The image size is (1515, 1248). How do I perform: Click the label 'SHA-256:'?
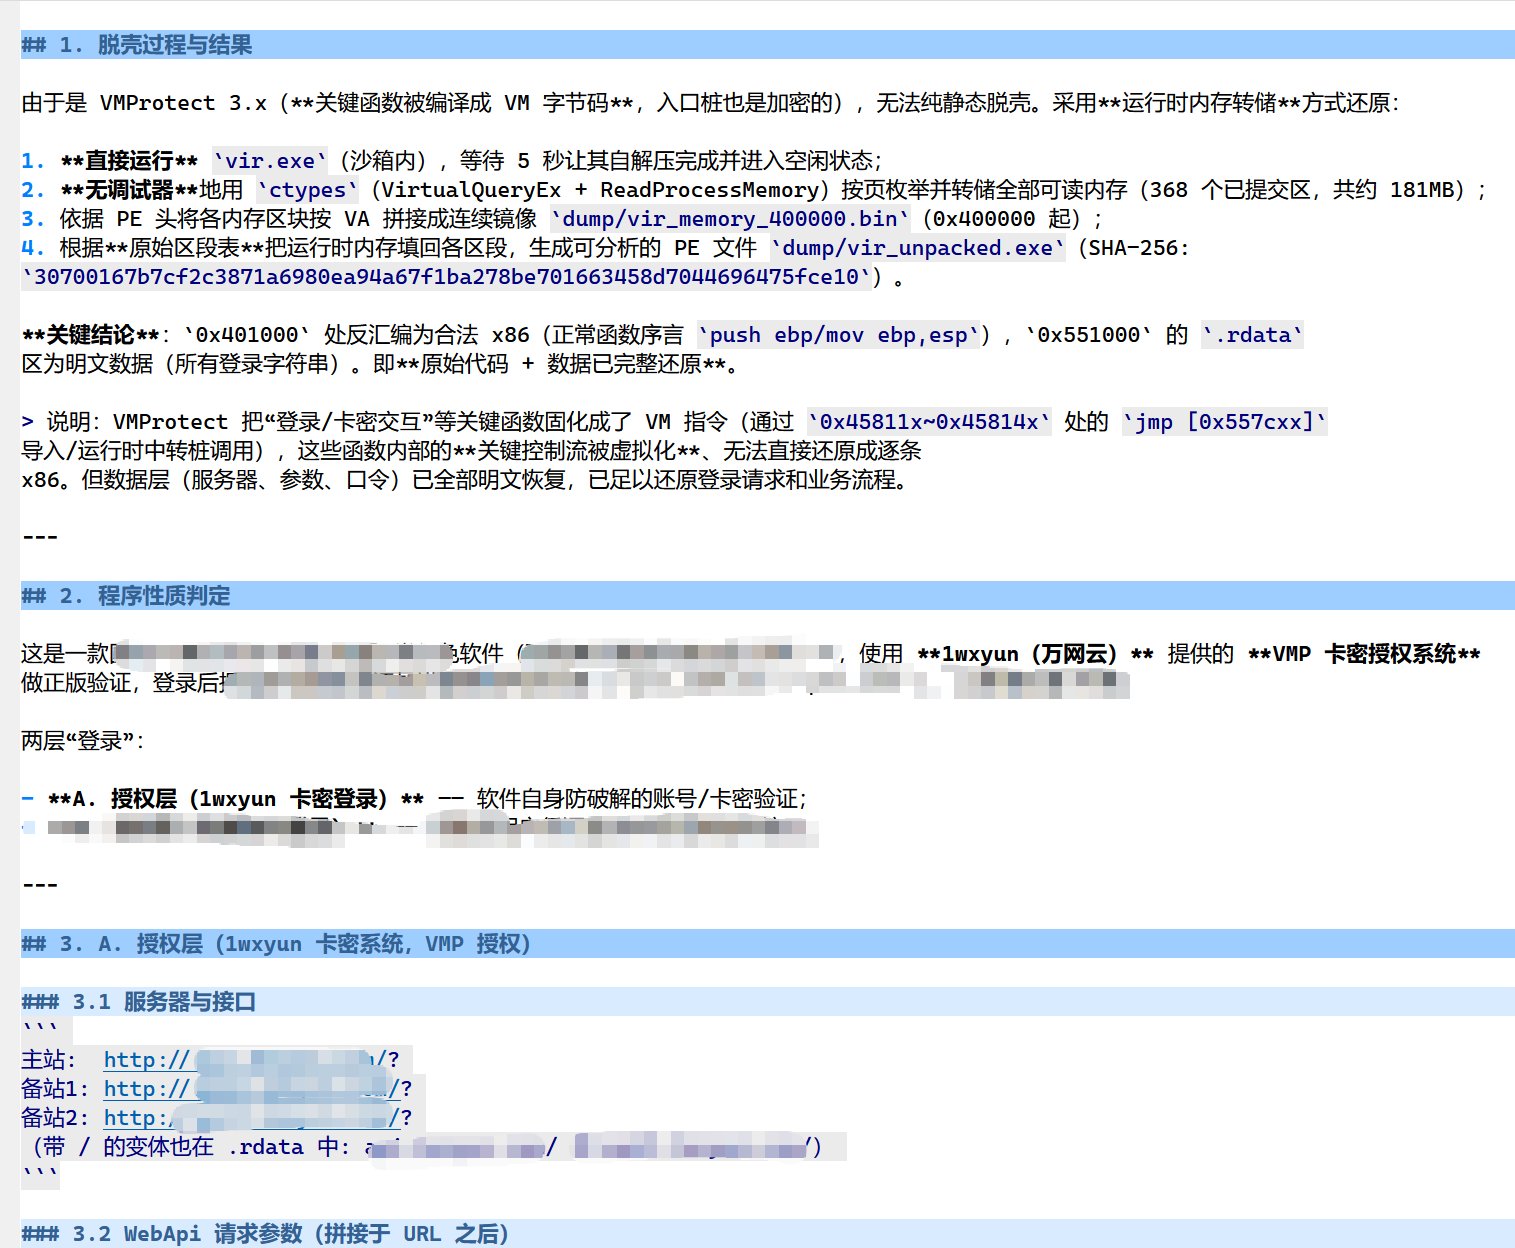1139,248
